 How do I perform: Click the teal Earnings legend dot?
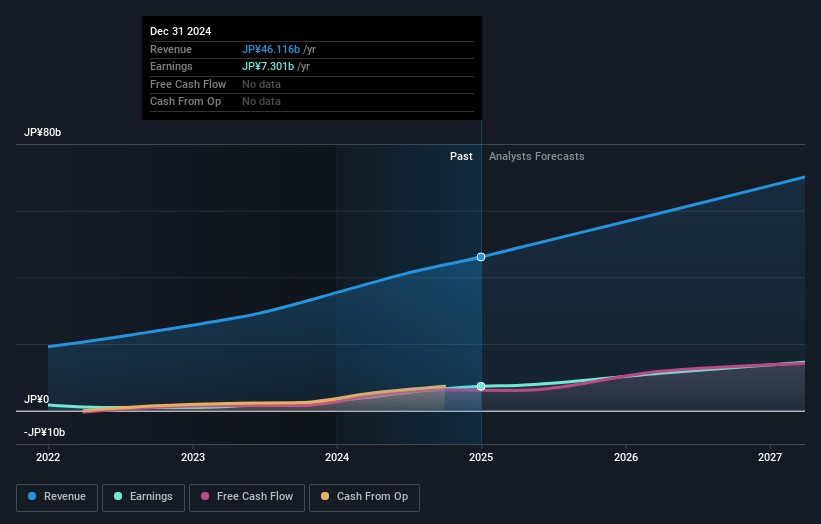pyautogui.click(x=118, y=496)
